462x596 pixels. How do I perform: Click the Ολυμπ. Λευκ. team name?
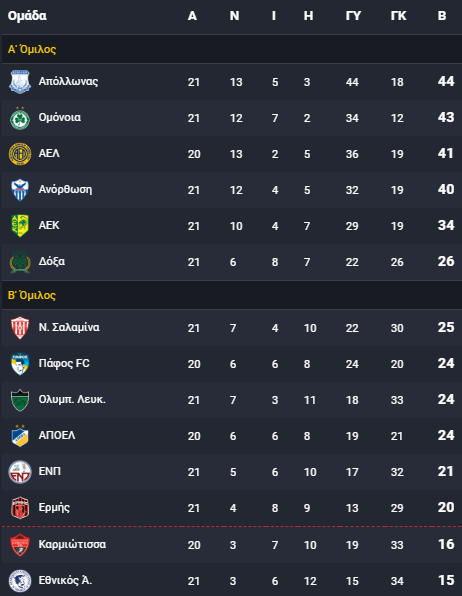pos(72,399)
